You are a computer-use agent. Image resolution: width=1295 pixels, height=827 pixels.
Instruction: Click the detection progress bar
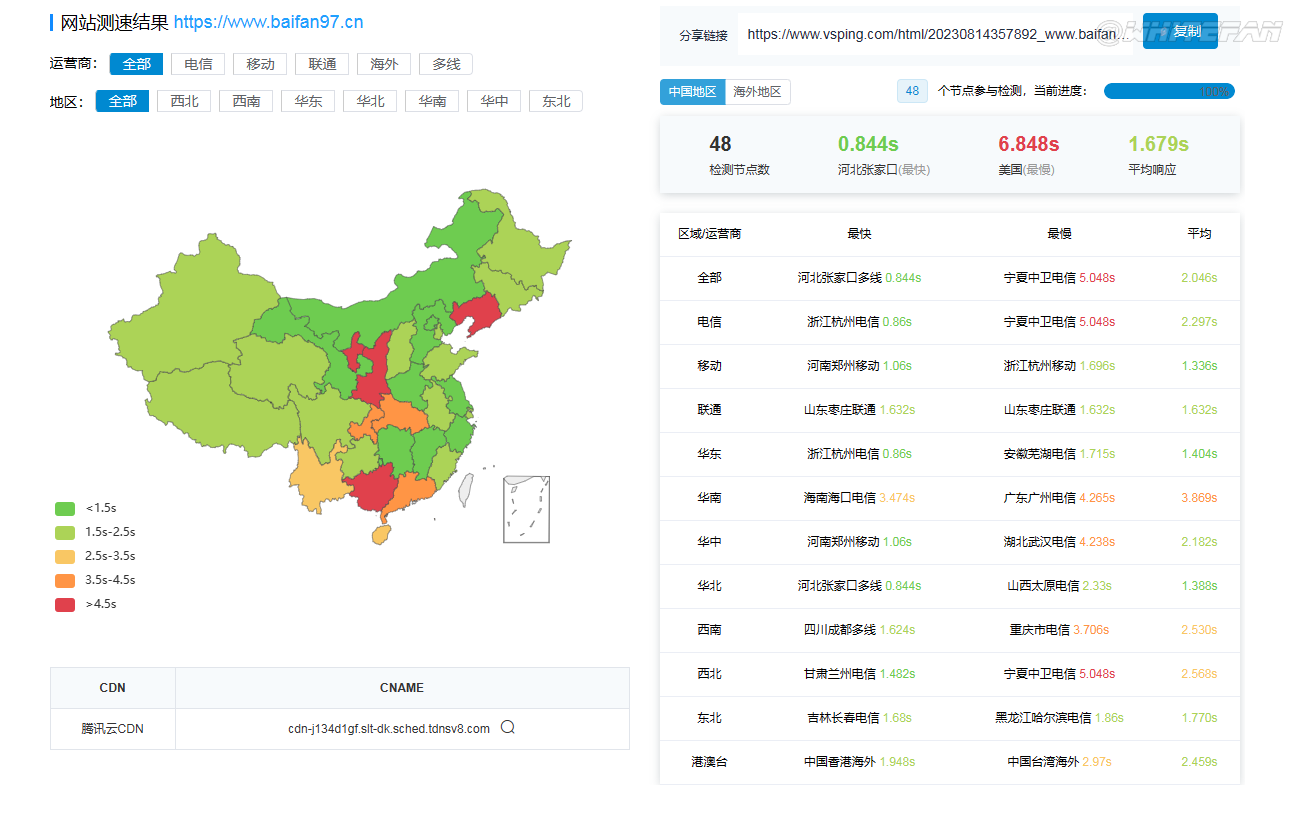coord(1168,91)
